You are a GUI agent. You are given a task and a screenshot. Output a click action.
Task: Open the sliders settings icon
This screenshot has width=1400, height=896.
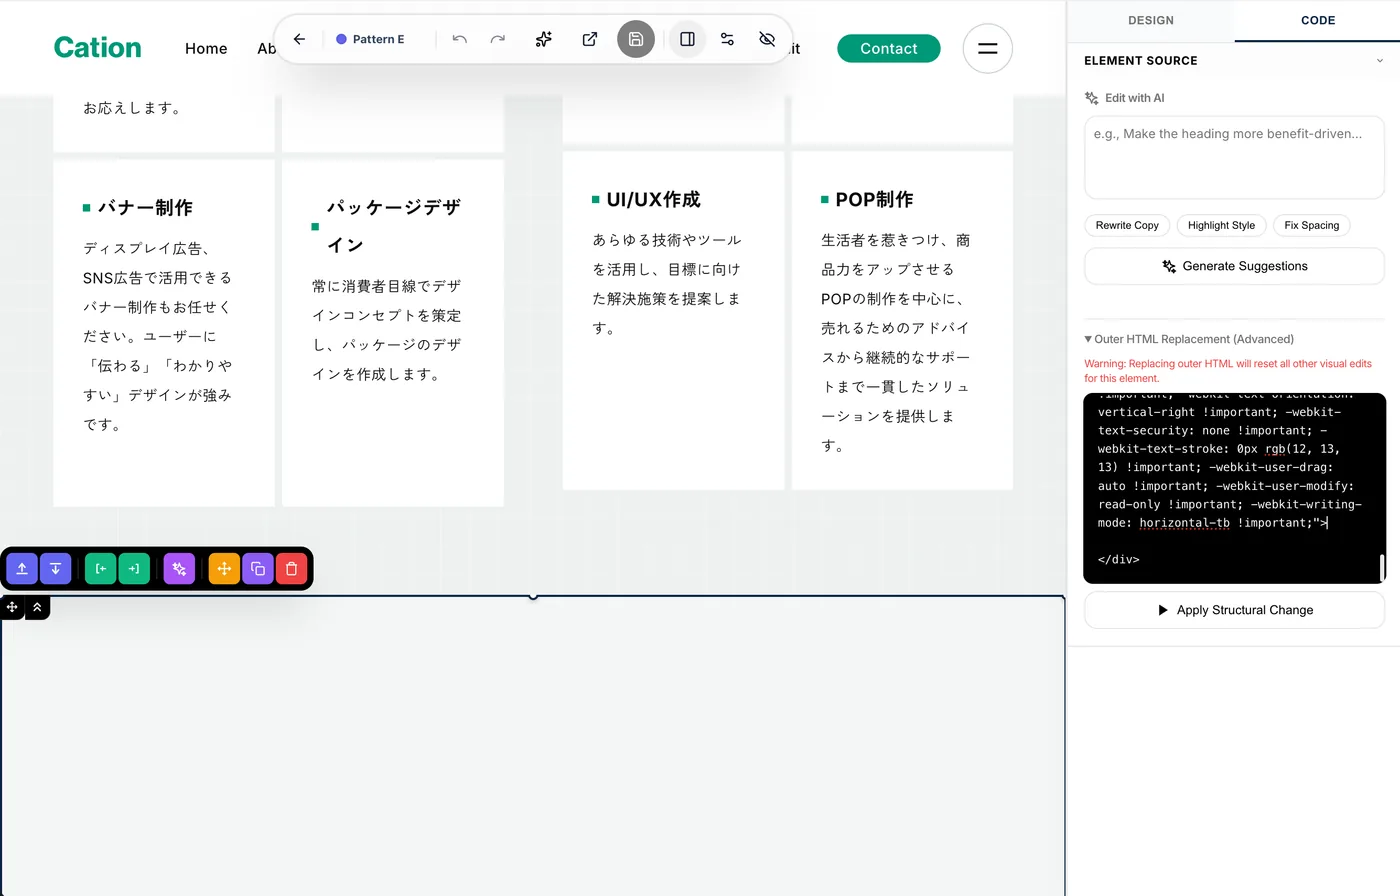click(x=728, y=39)
